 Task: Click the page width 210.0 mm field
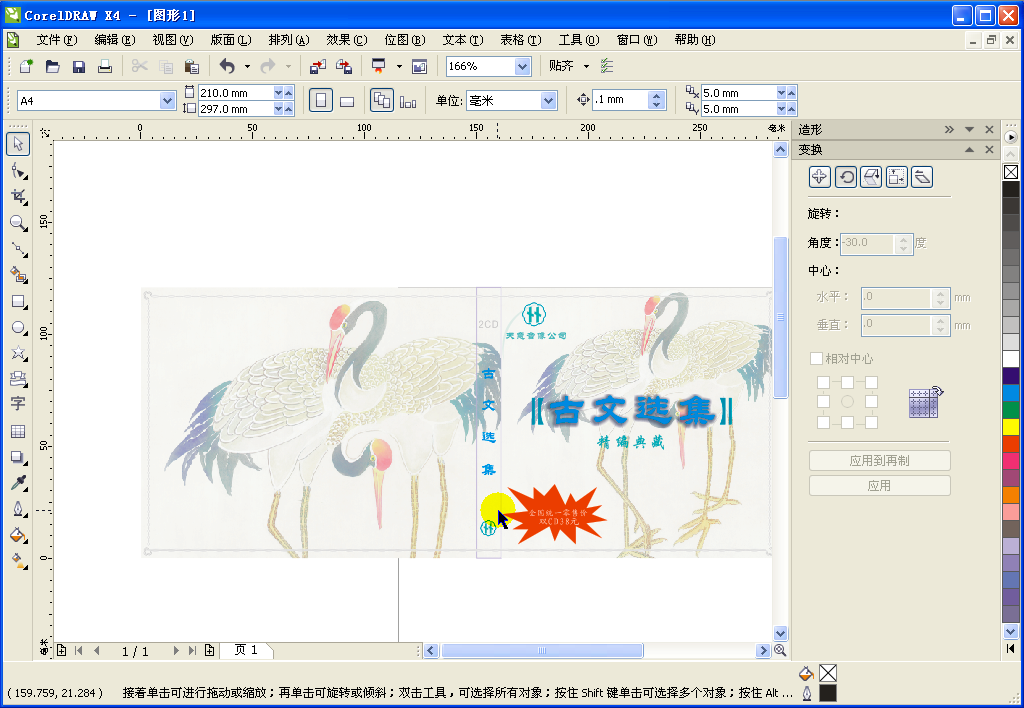coord(236,93)
